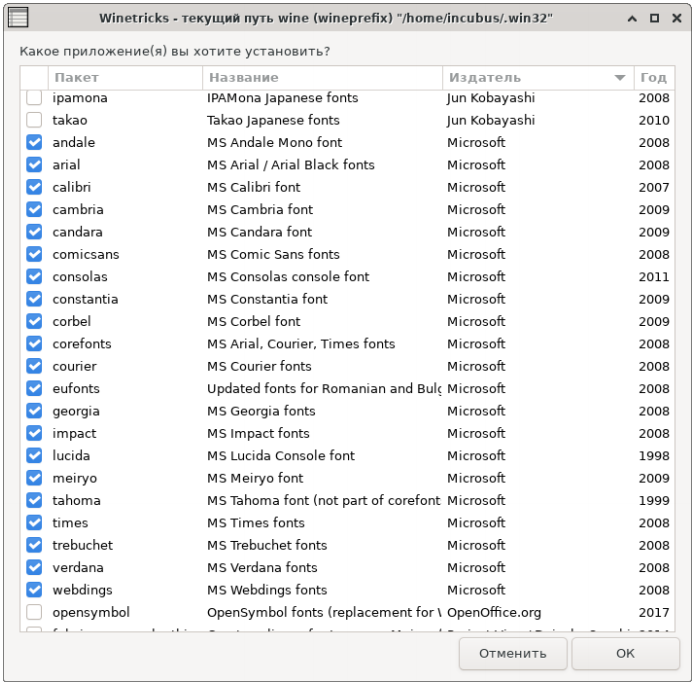Confirm selection with OK button
698x688 pixels.
[x=625, y=654]
